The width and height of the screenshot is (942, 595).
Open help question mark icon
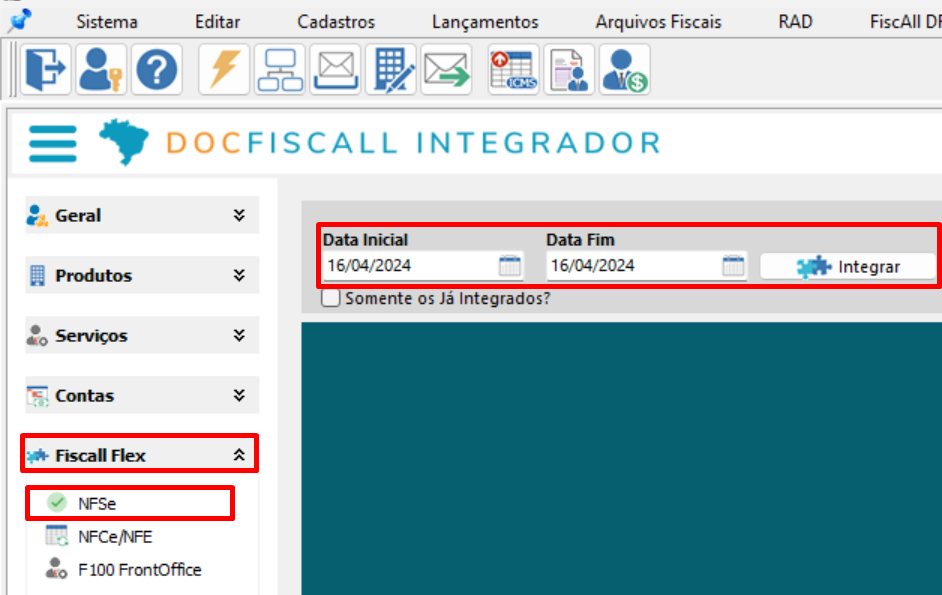(x=156, y=69)
